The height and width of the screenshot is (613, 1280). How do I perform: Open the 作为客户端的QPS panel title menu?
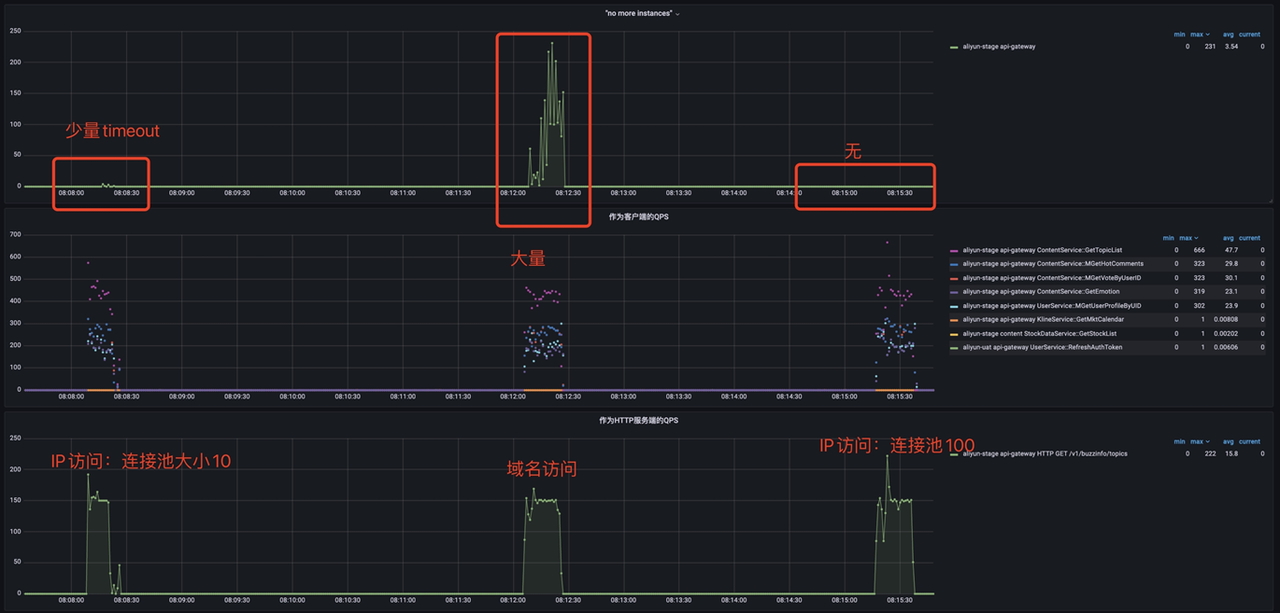[640, 217]
